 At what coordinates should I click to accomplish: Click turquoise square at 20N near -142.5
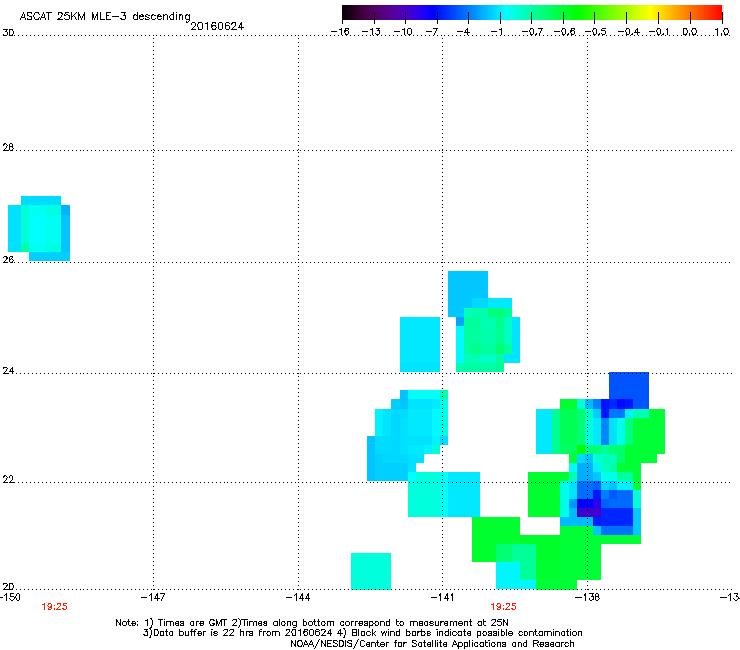[371, 571]
